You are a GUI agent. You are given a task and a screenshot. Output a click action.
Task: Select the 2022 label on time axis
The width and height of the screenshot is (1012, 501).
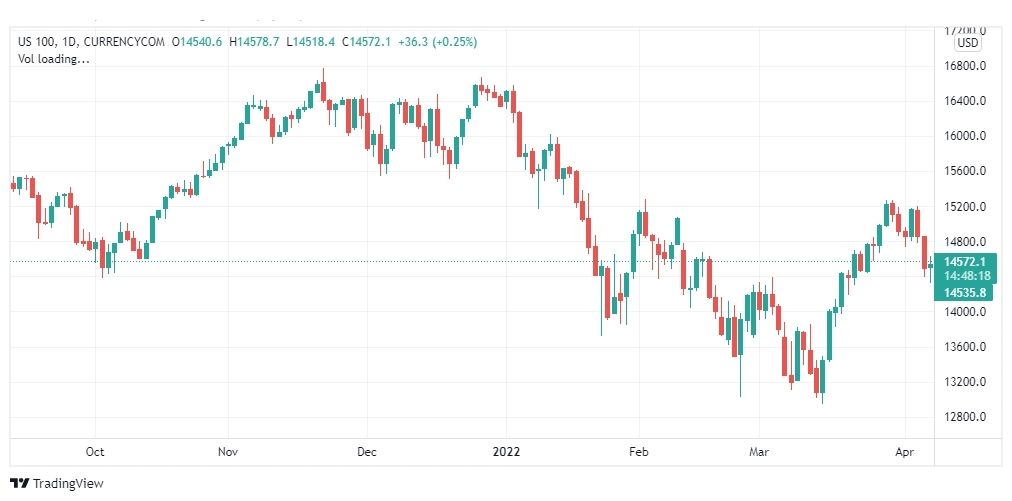coord(506,451)
